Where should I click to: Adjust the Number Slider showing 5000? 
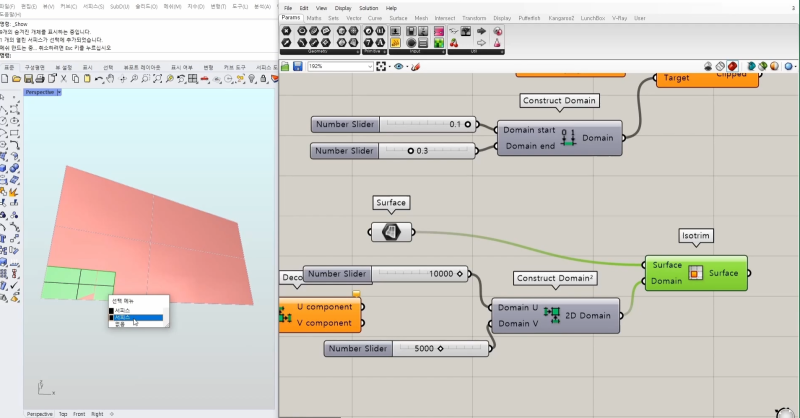[x=406, y=349]
